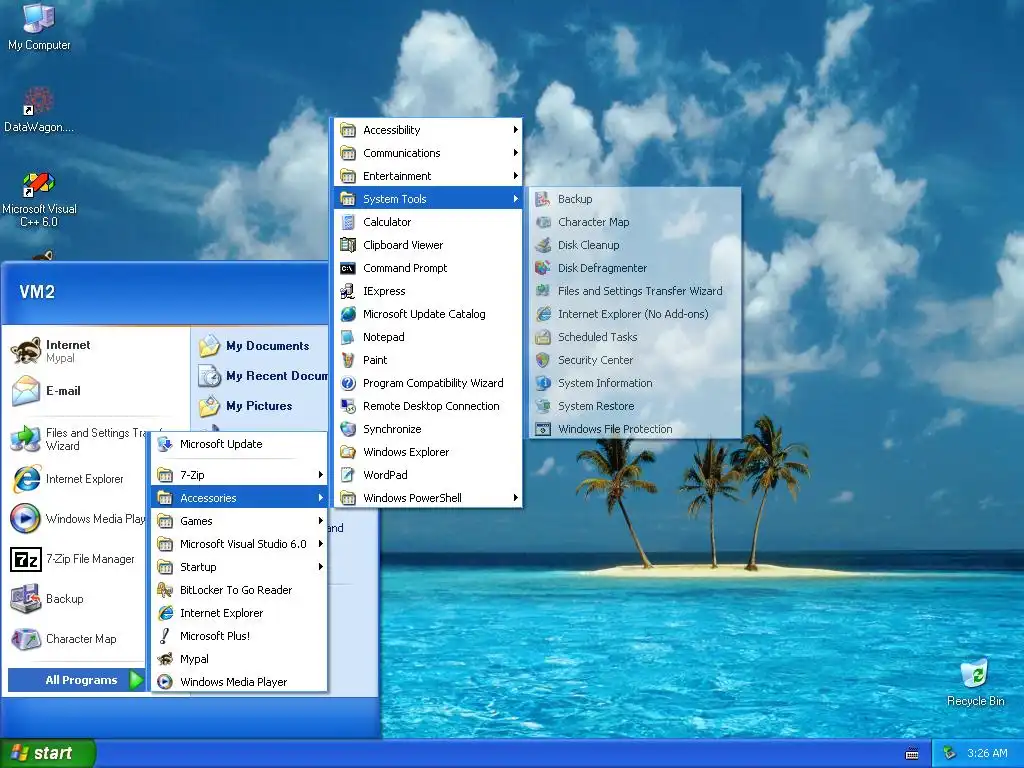Open Program Compatibility Wizard
The height and width of the screenshot is (768, 1024).
point(428,383)
